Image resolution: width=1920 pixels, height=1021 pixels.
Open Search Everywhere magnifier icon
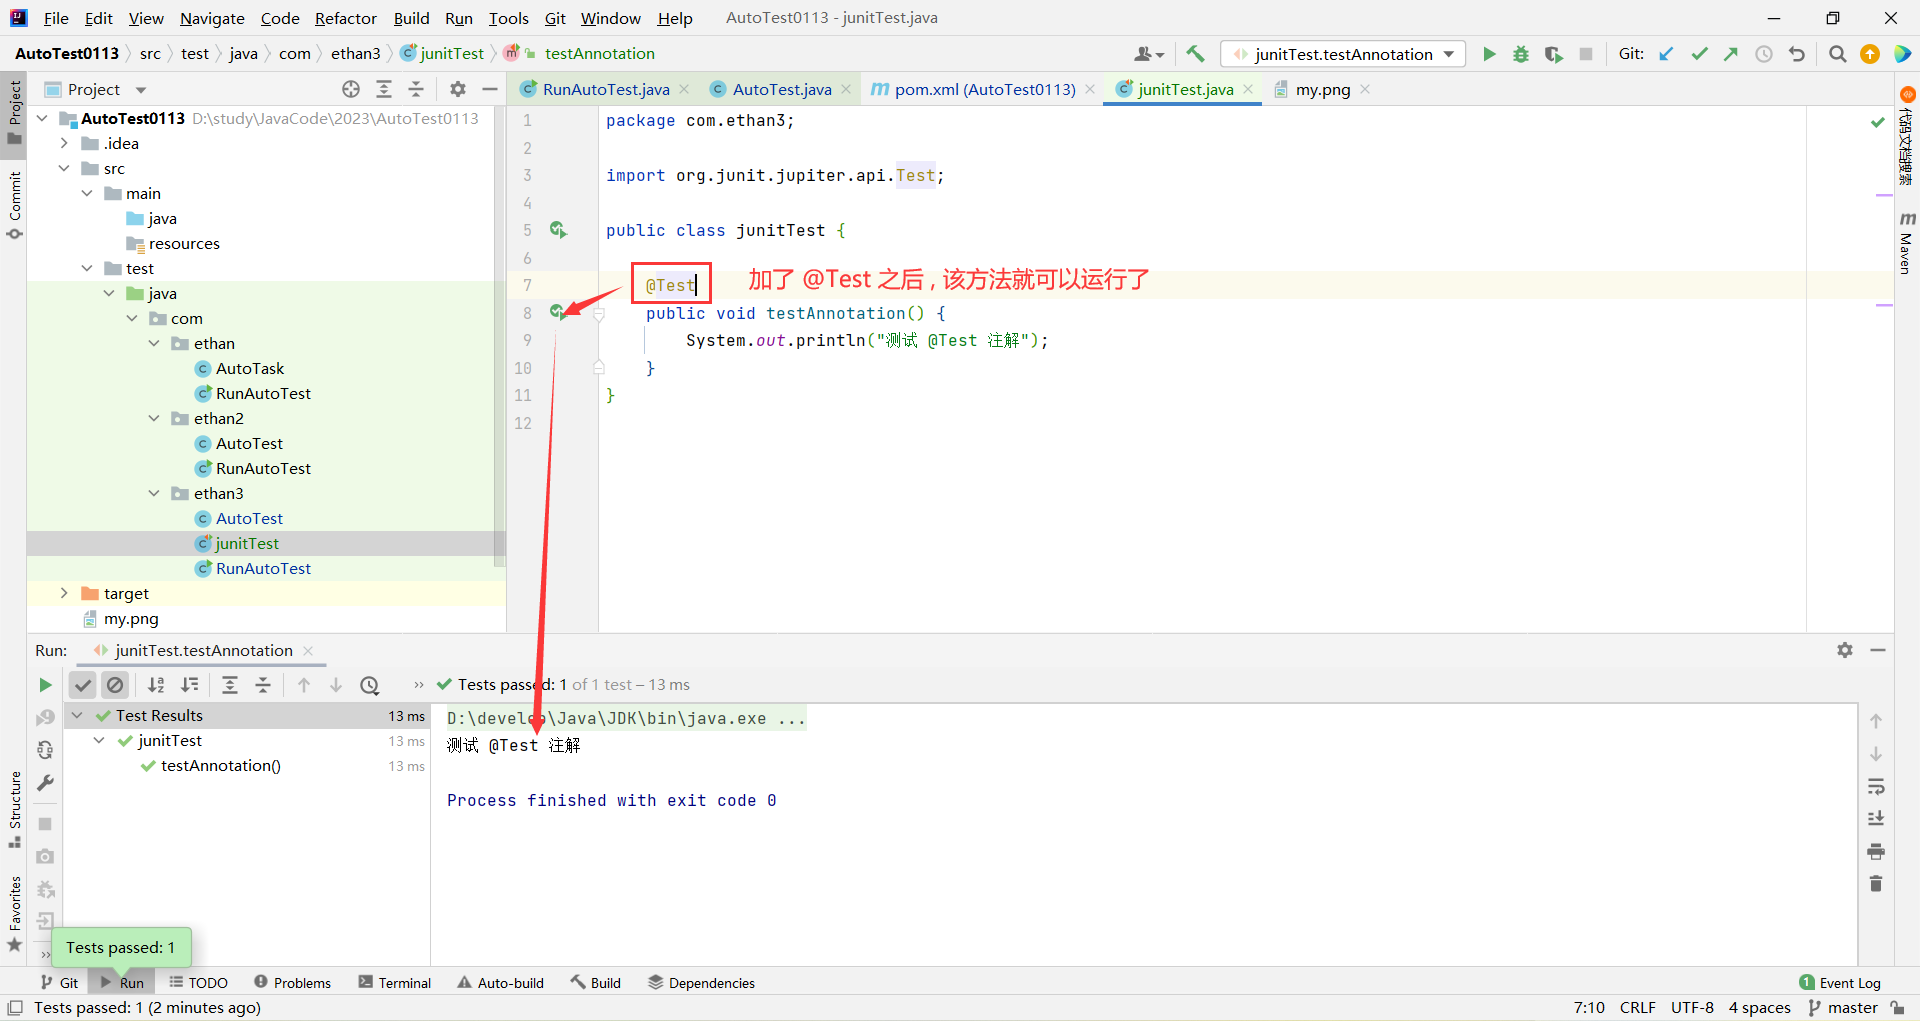point(1837,54)
